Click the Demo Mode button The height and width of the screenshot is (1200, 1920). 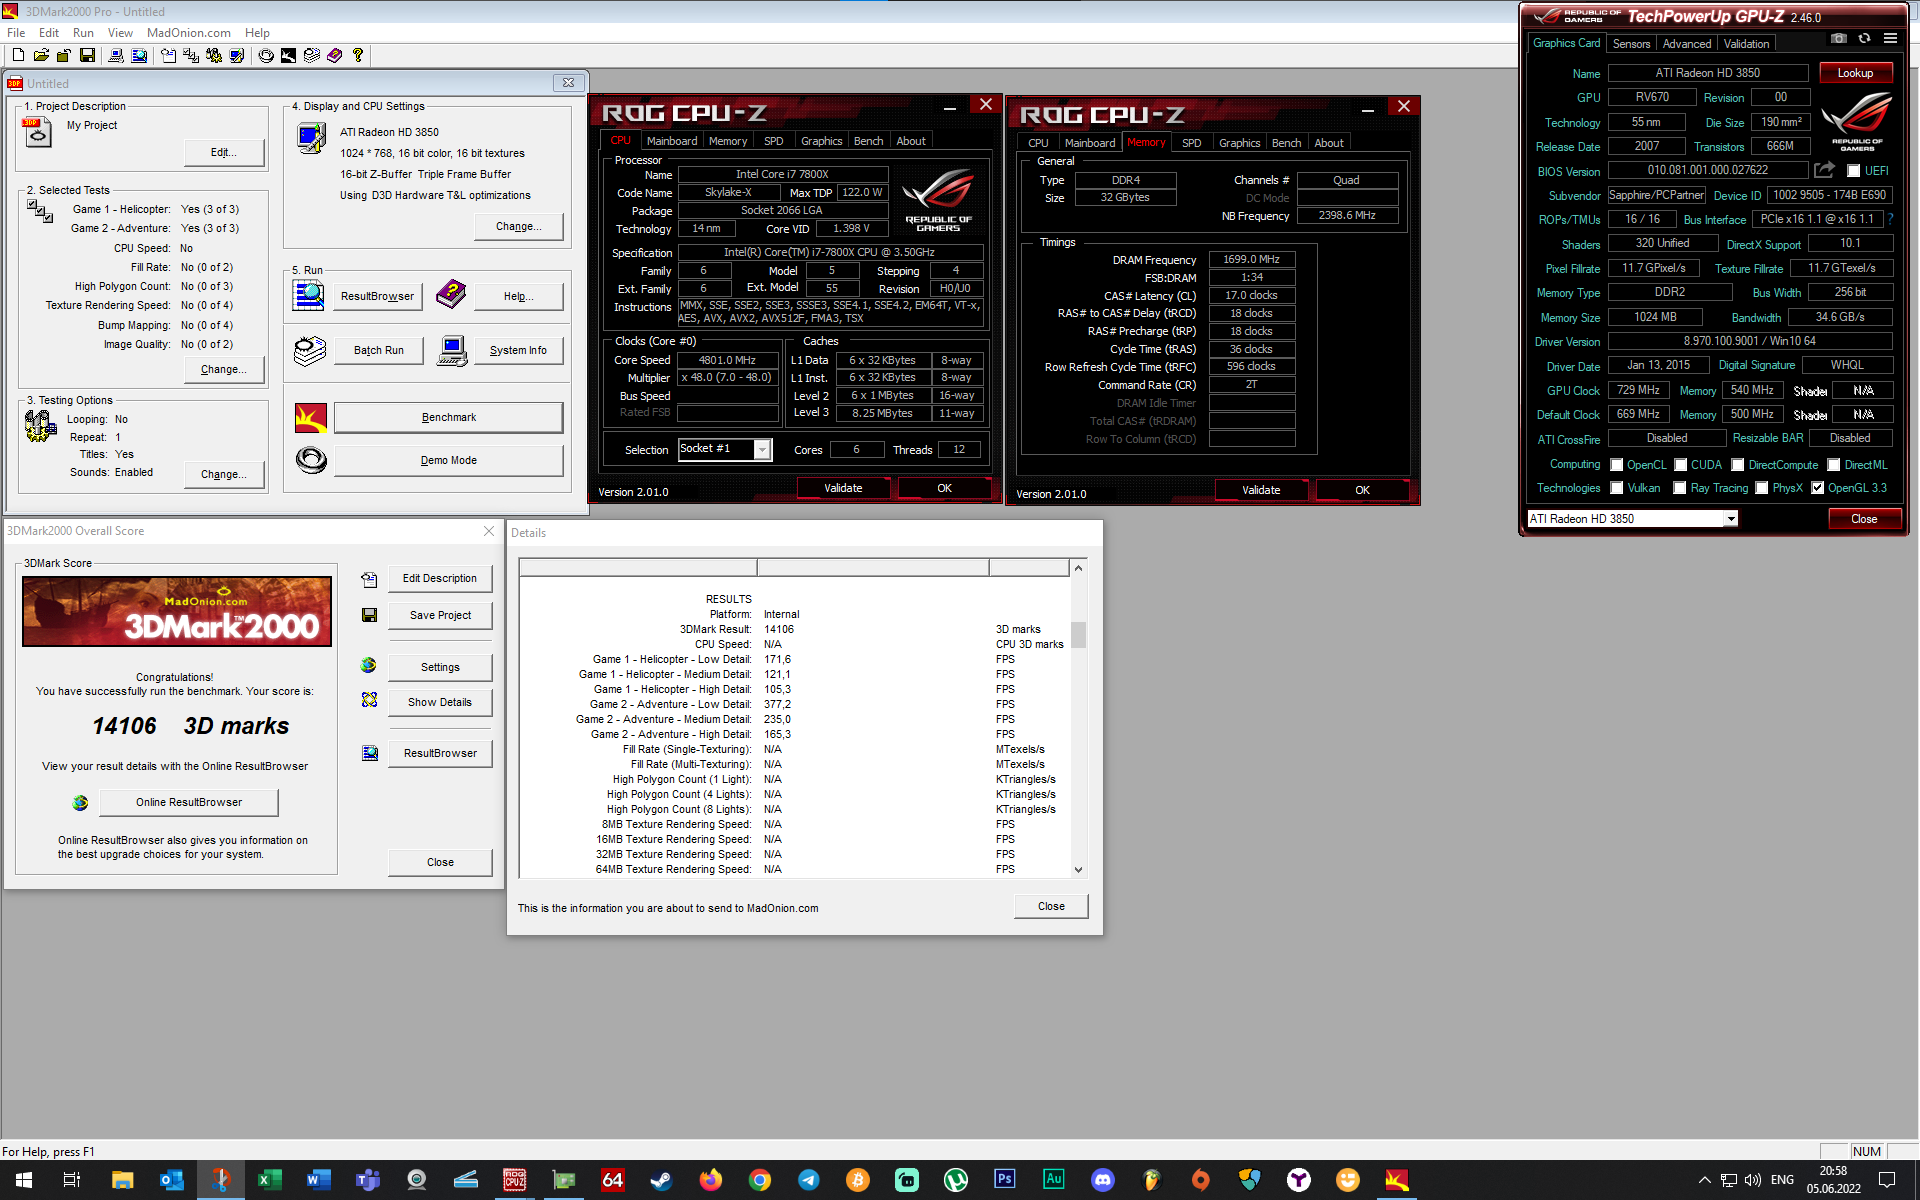(448, 460)
